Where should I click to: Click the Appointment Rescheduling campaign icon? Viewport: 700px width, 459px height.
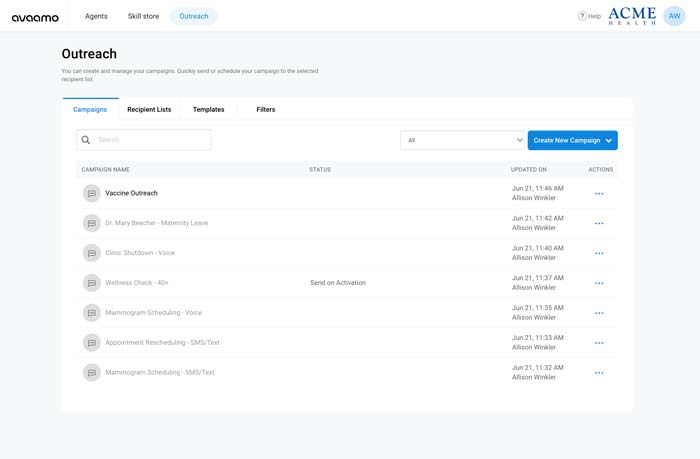click(92, 343)
